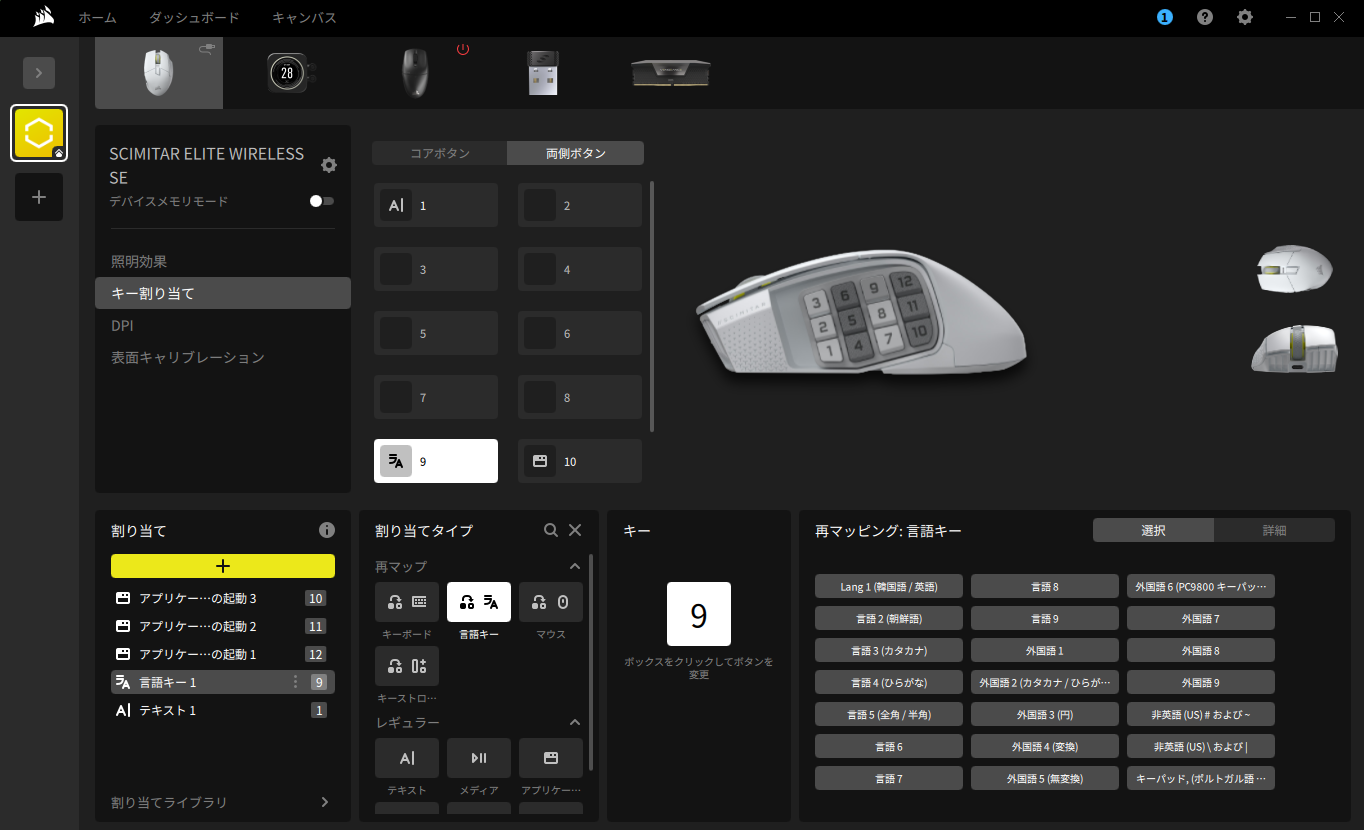The image size is (1364, 830).
Task: Collapse the 再マップ group
Action: pos(575,566)
